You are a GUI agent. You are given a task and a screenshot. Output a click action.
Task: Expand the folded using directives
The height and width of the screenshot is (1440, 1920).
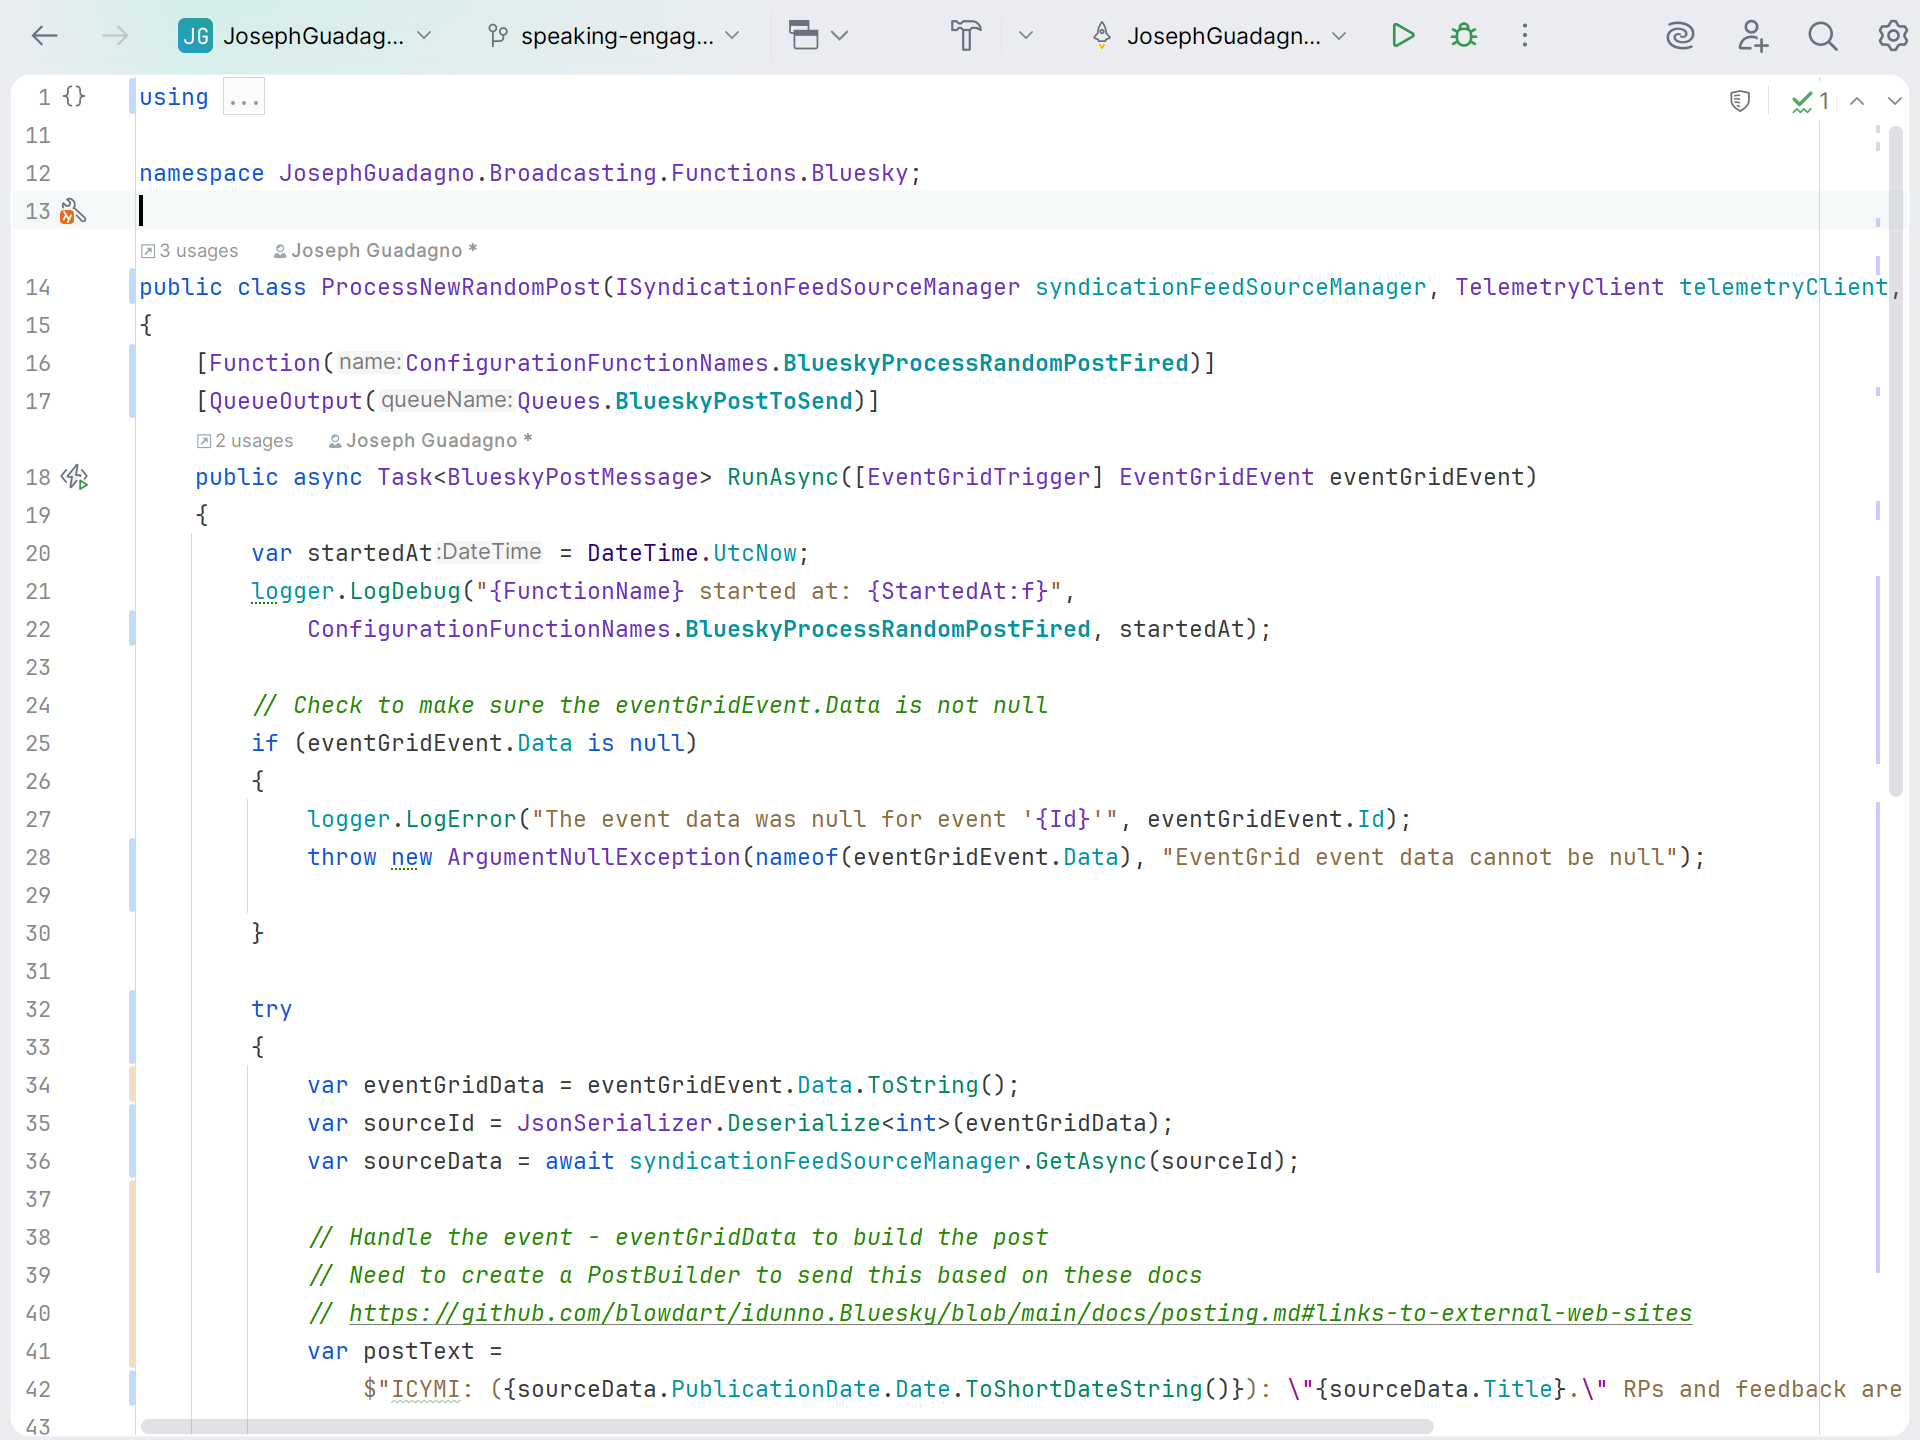[243, 97]
